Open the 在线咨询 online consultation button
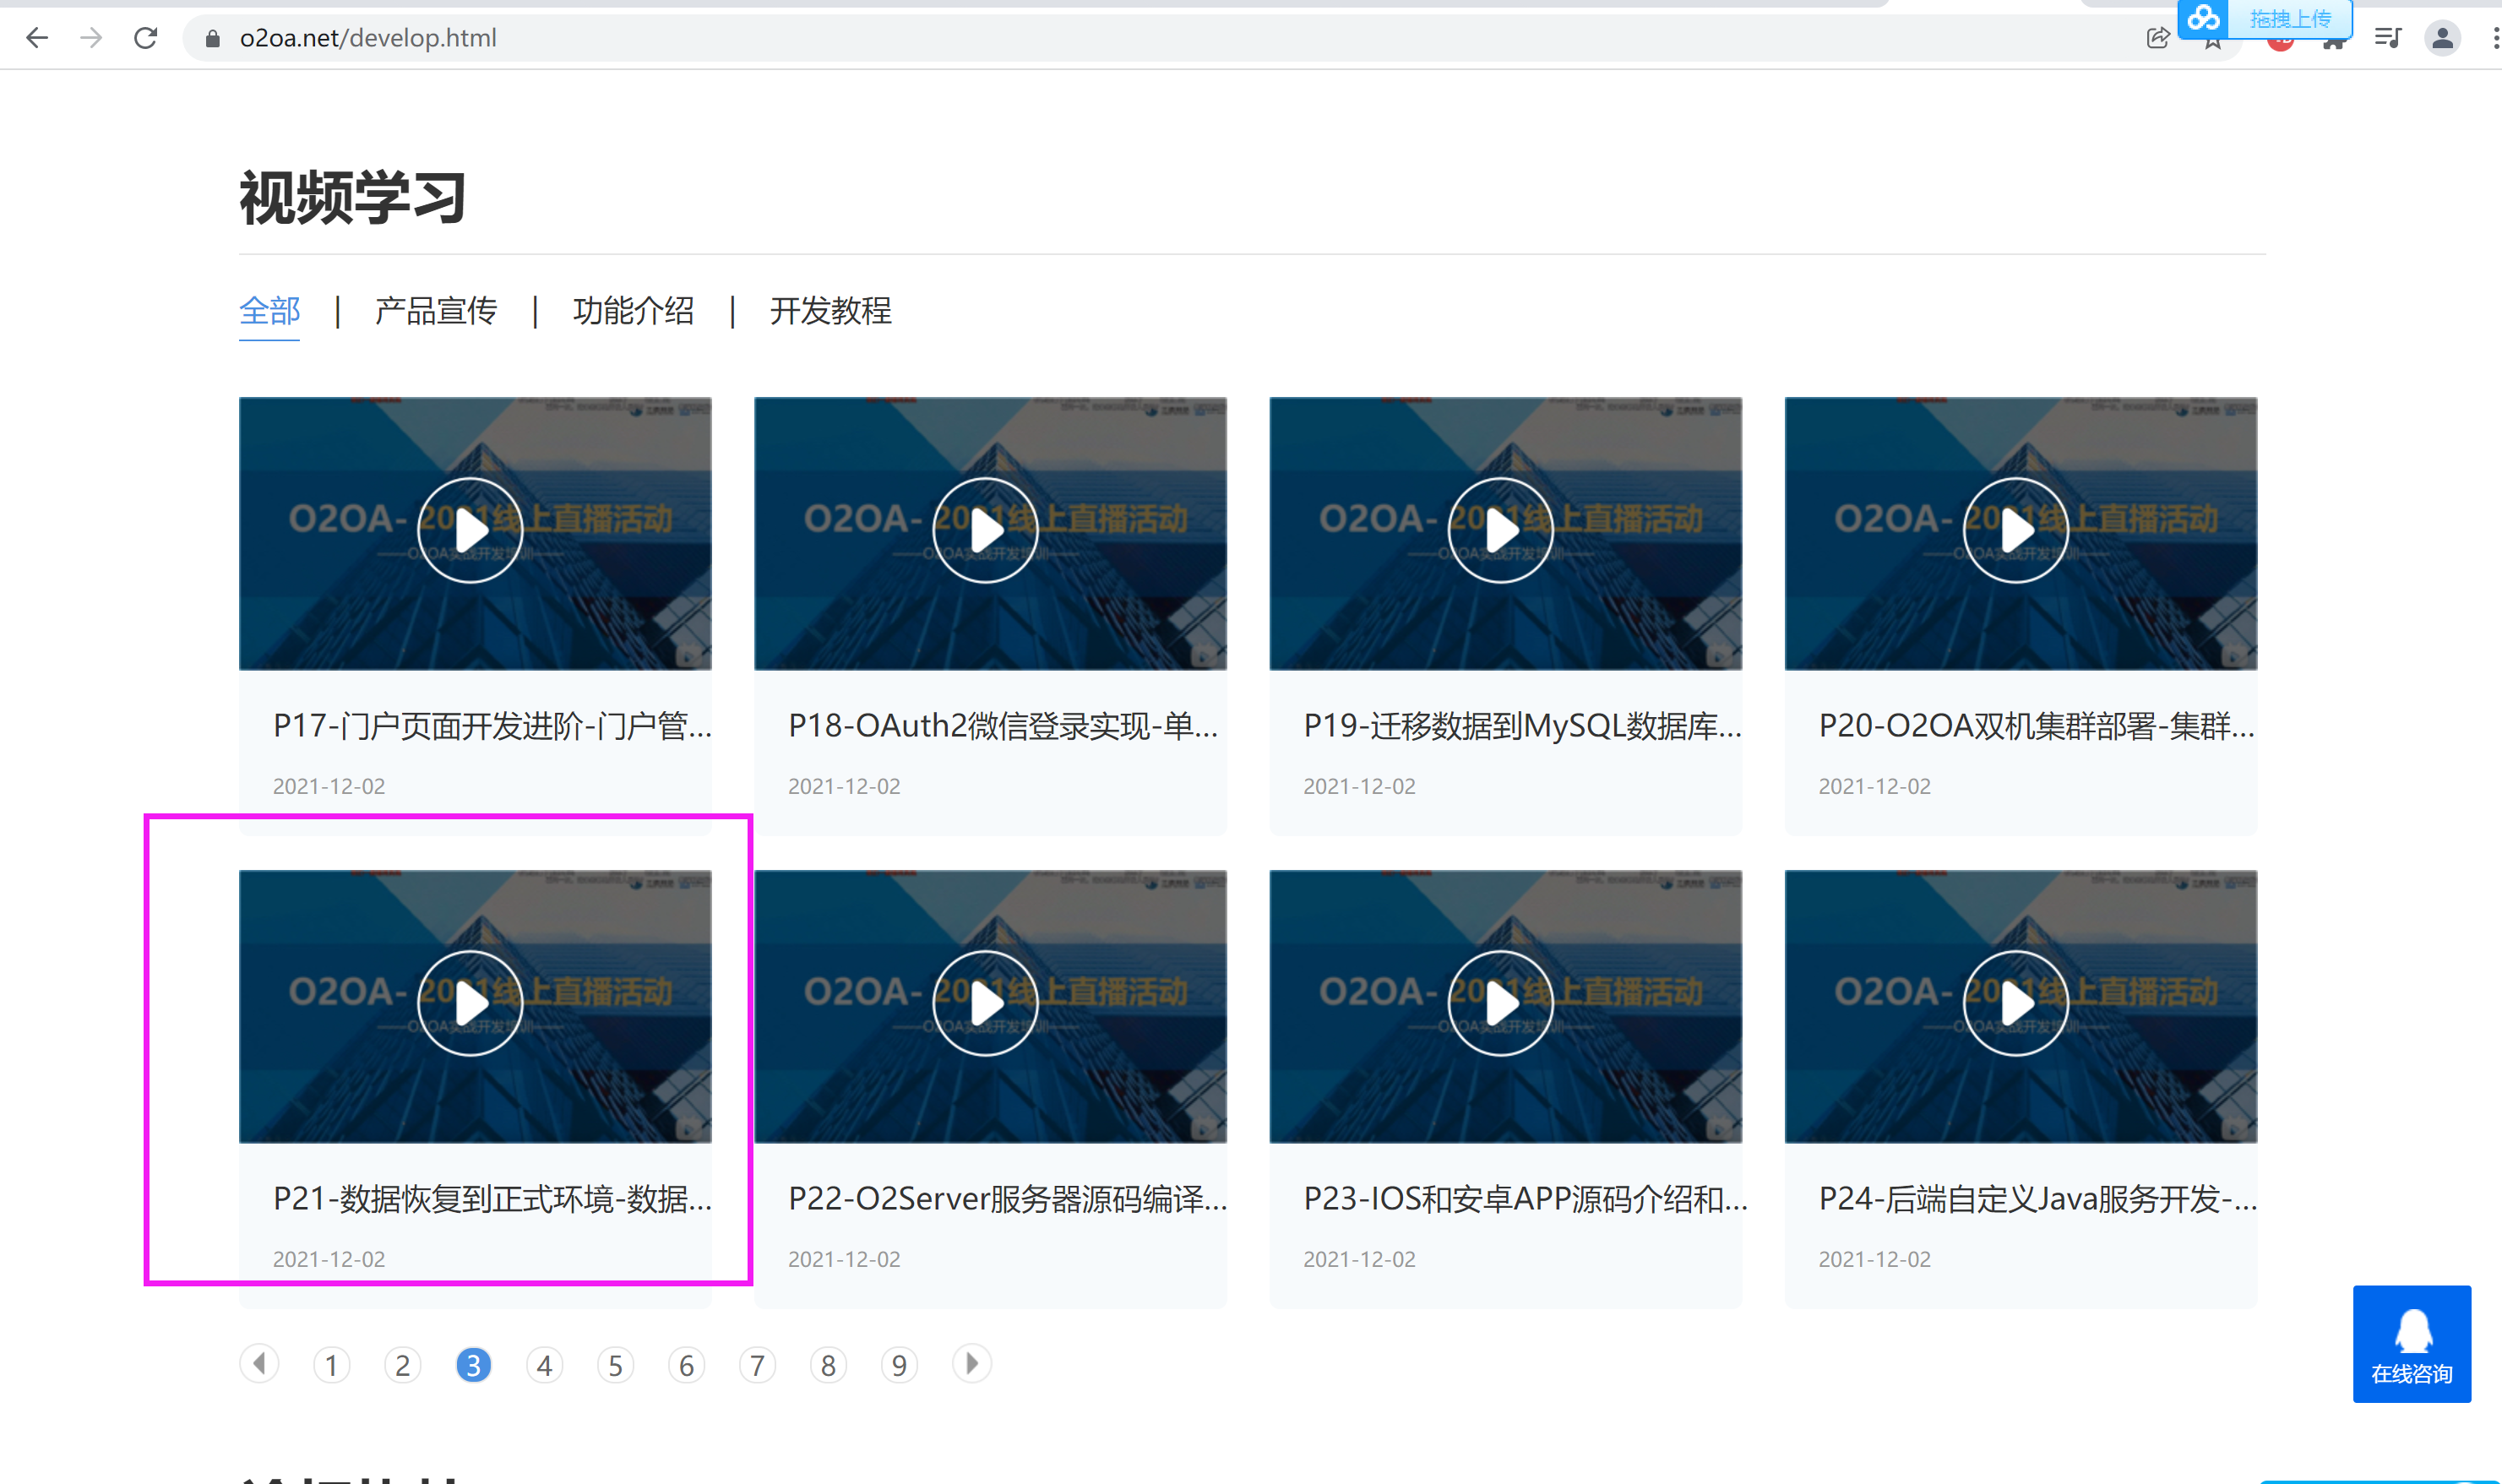 [2412, 1344]
